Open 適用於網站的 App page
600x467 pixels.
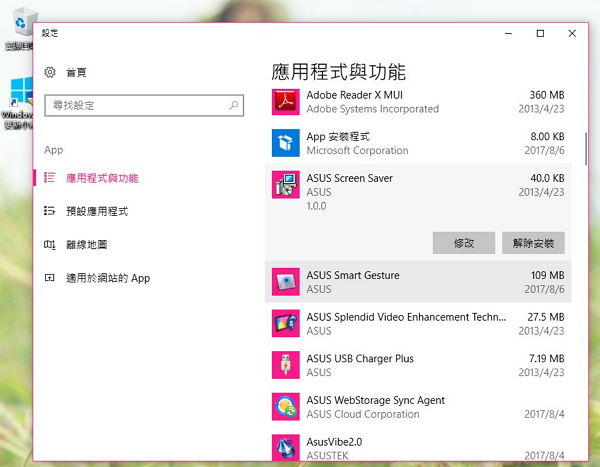coord(108,278)
